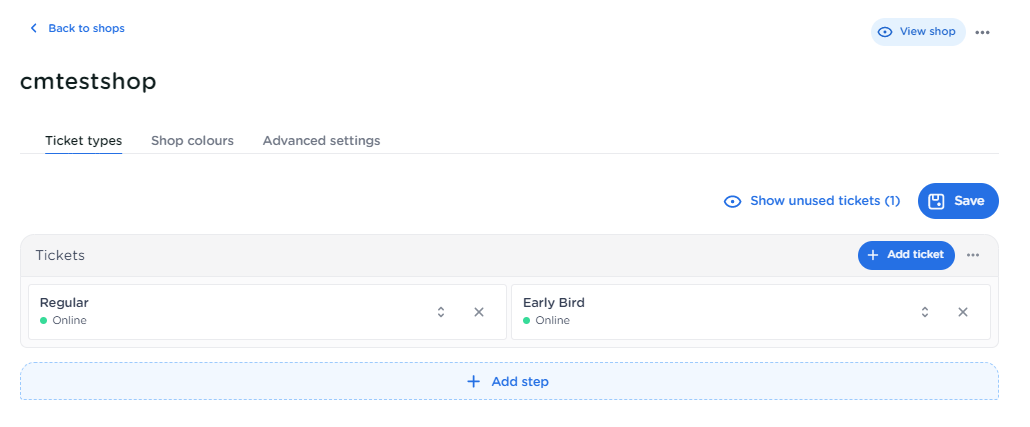Click the back chevron arrow icon
This screenshot has height=427, width=1030.
point(34,29)
